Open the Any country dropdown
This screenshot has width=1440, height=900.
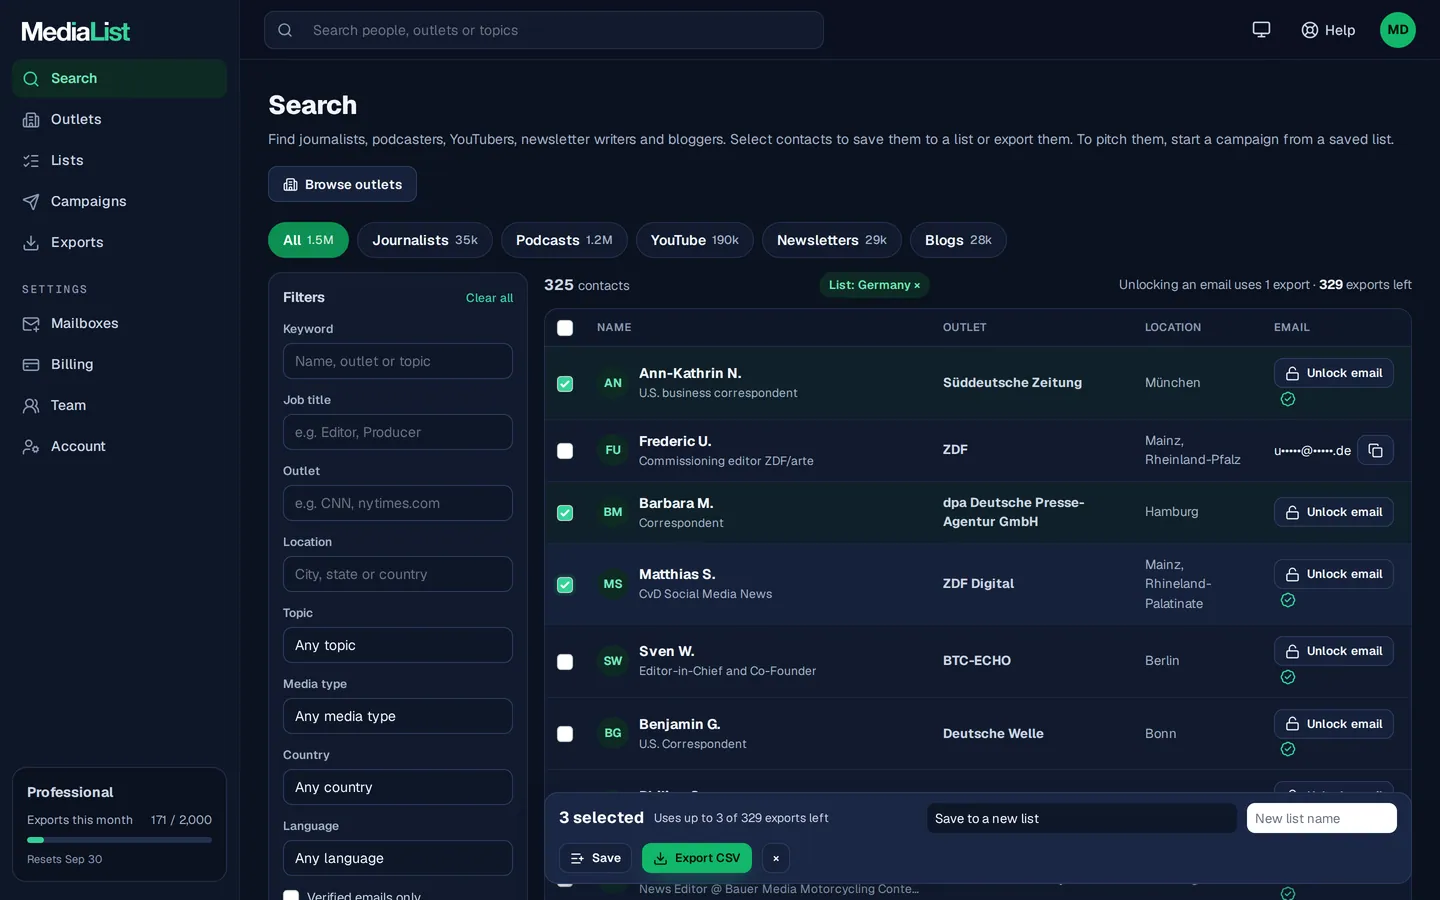[398, 787]
